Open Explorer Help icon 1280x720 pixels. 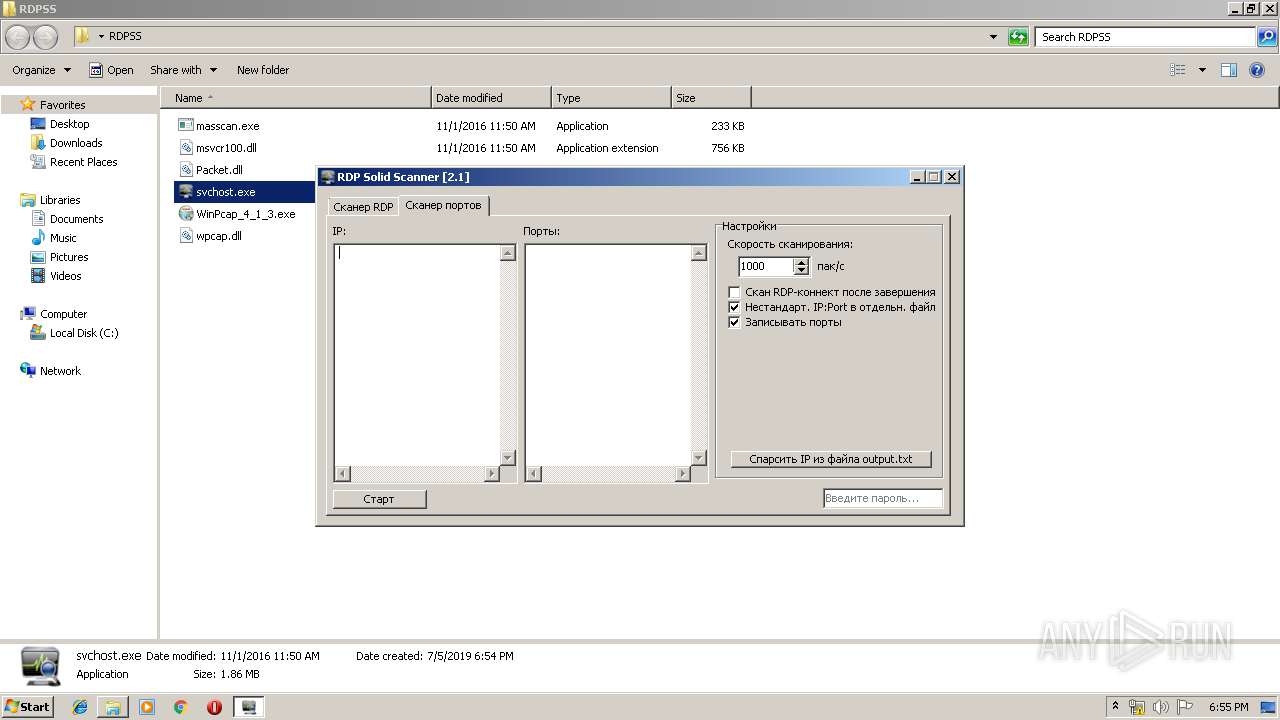(x=1258, y=70)
